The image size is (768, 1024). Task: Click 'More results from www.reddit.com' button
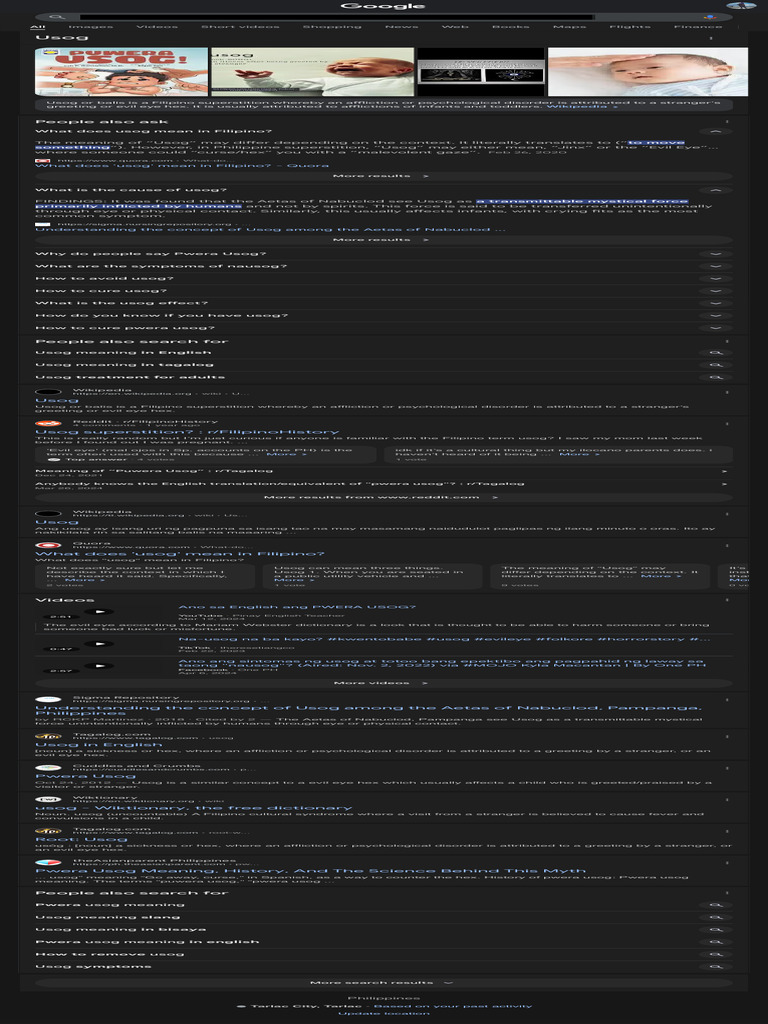pyautogui.click(x=383, y=498)
